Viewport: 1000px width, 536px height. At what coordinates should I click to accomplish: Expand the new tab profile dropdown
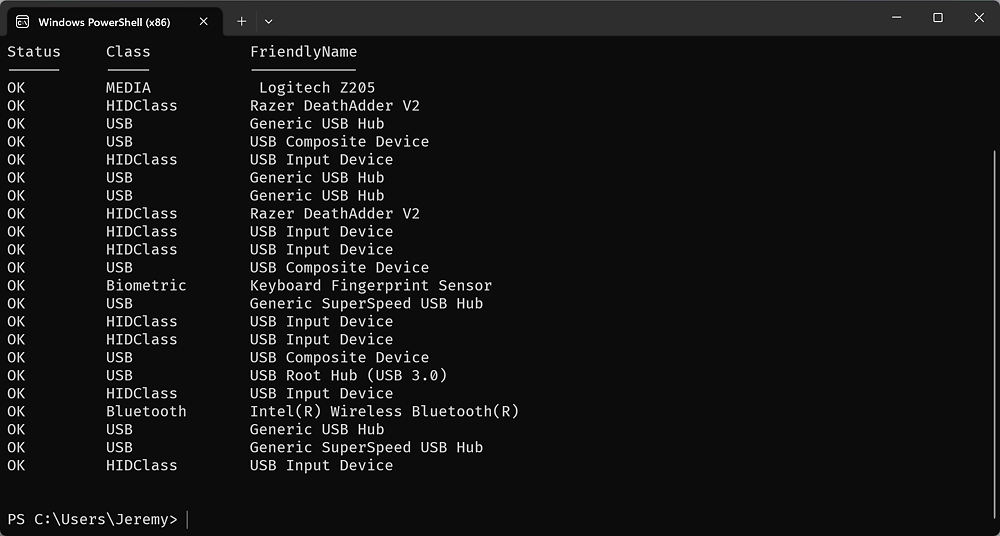[x=268, y=22]
